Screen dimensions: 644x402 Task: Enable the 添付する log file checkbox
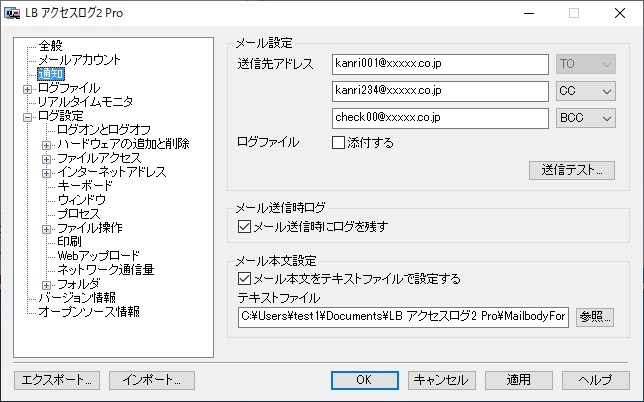coord(338,142)
